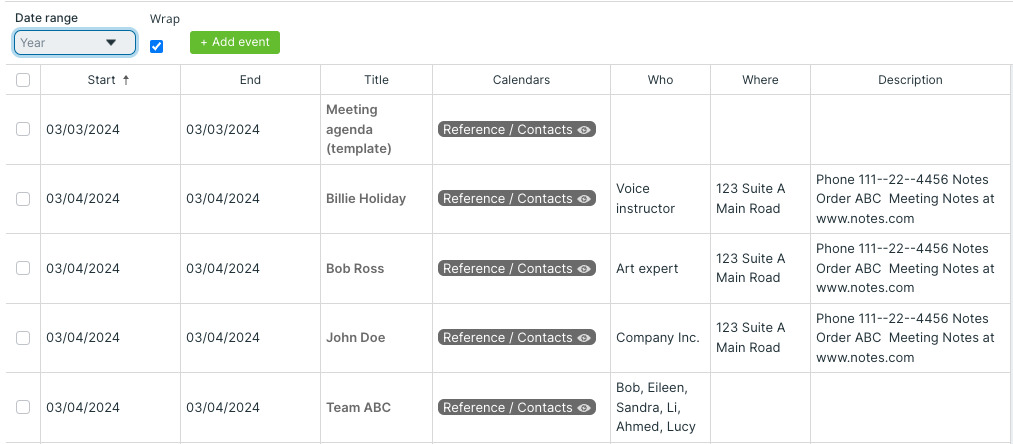The image size is (1013, 444).
Task: Click the eye icon in Team ABC row
Action: coord(585,408)
